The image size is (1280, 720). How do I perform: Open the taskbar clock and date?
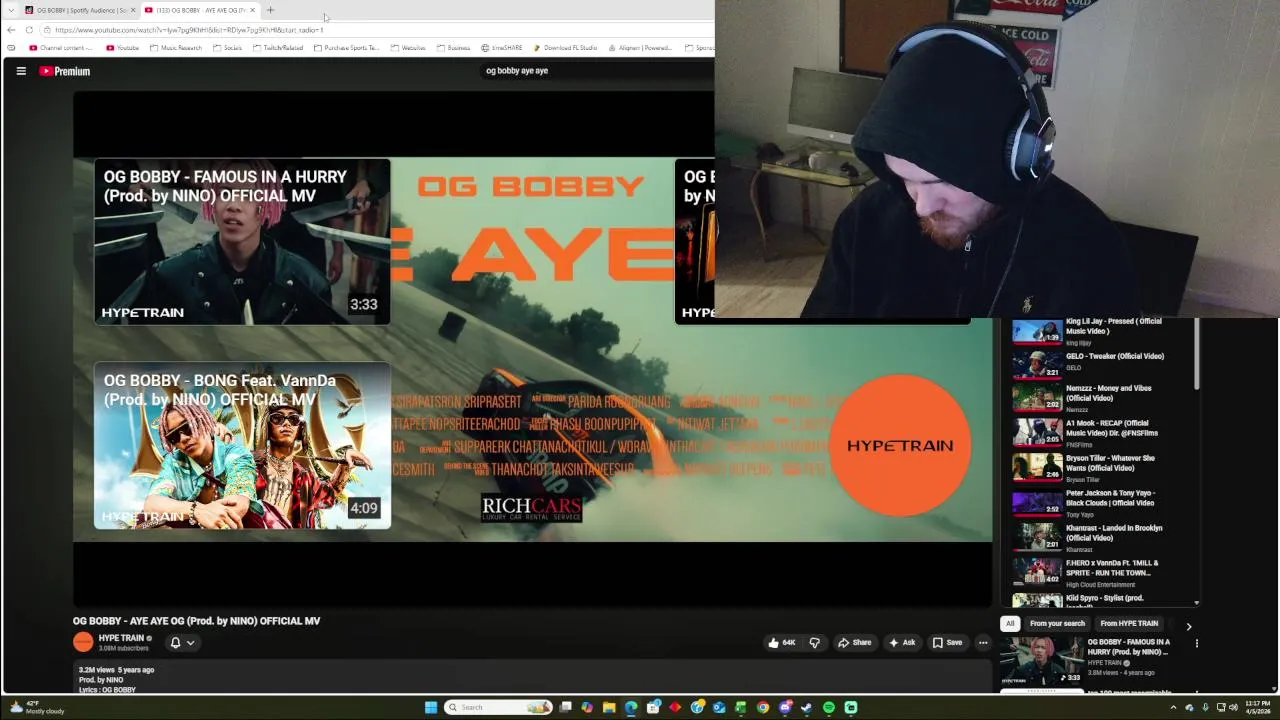click(1258, 707)
